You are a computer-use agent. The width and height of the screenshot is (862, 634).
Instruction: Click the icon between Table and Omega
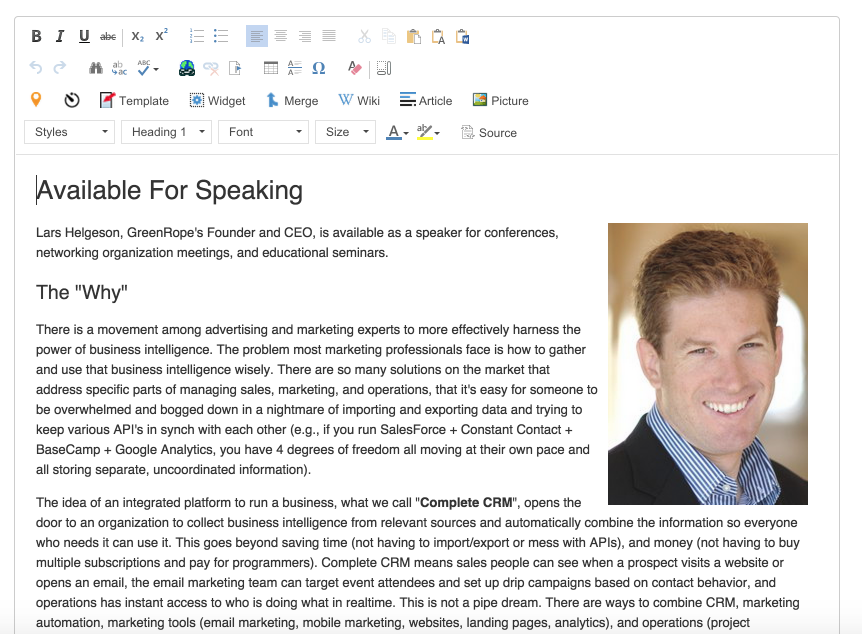pos(295,68)
